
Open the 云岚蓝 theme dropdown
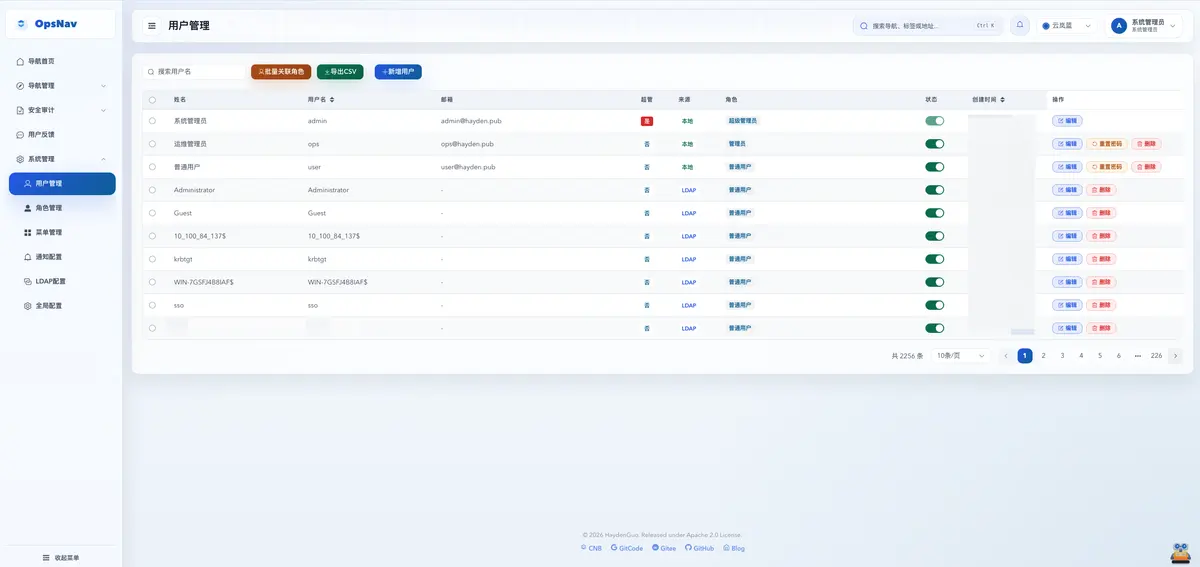click(x=1067, y=26)
